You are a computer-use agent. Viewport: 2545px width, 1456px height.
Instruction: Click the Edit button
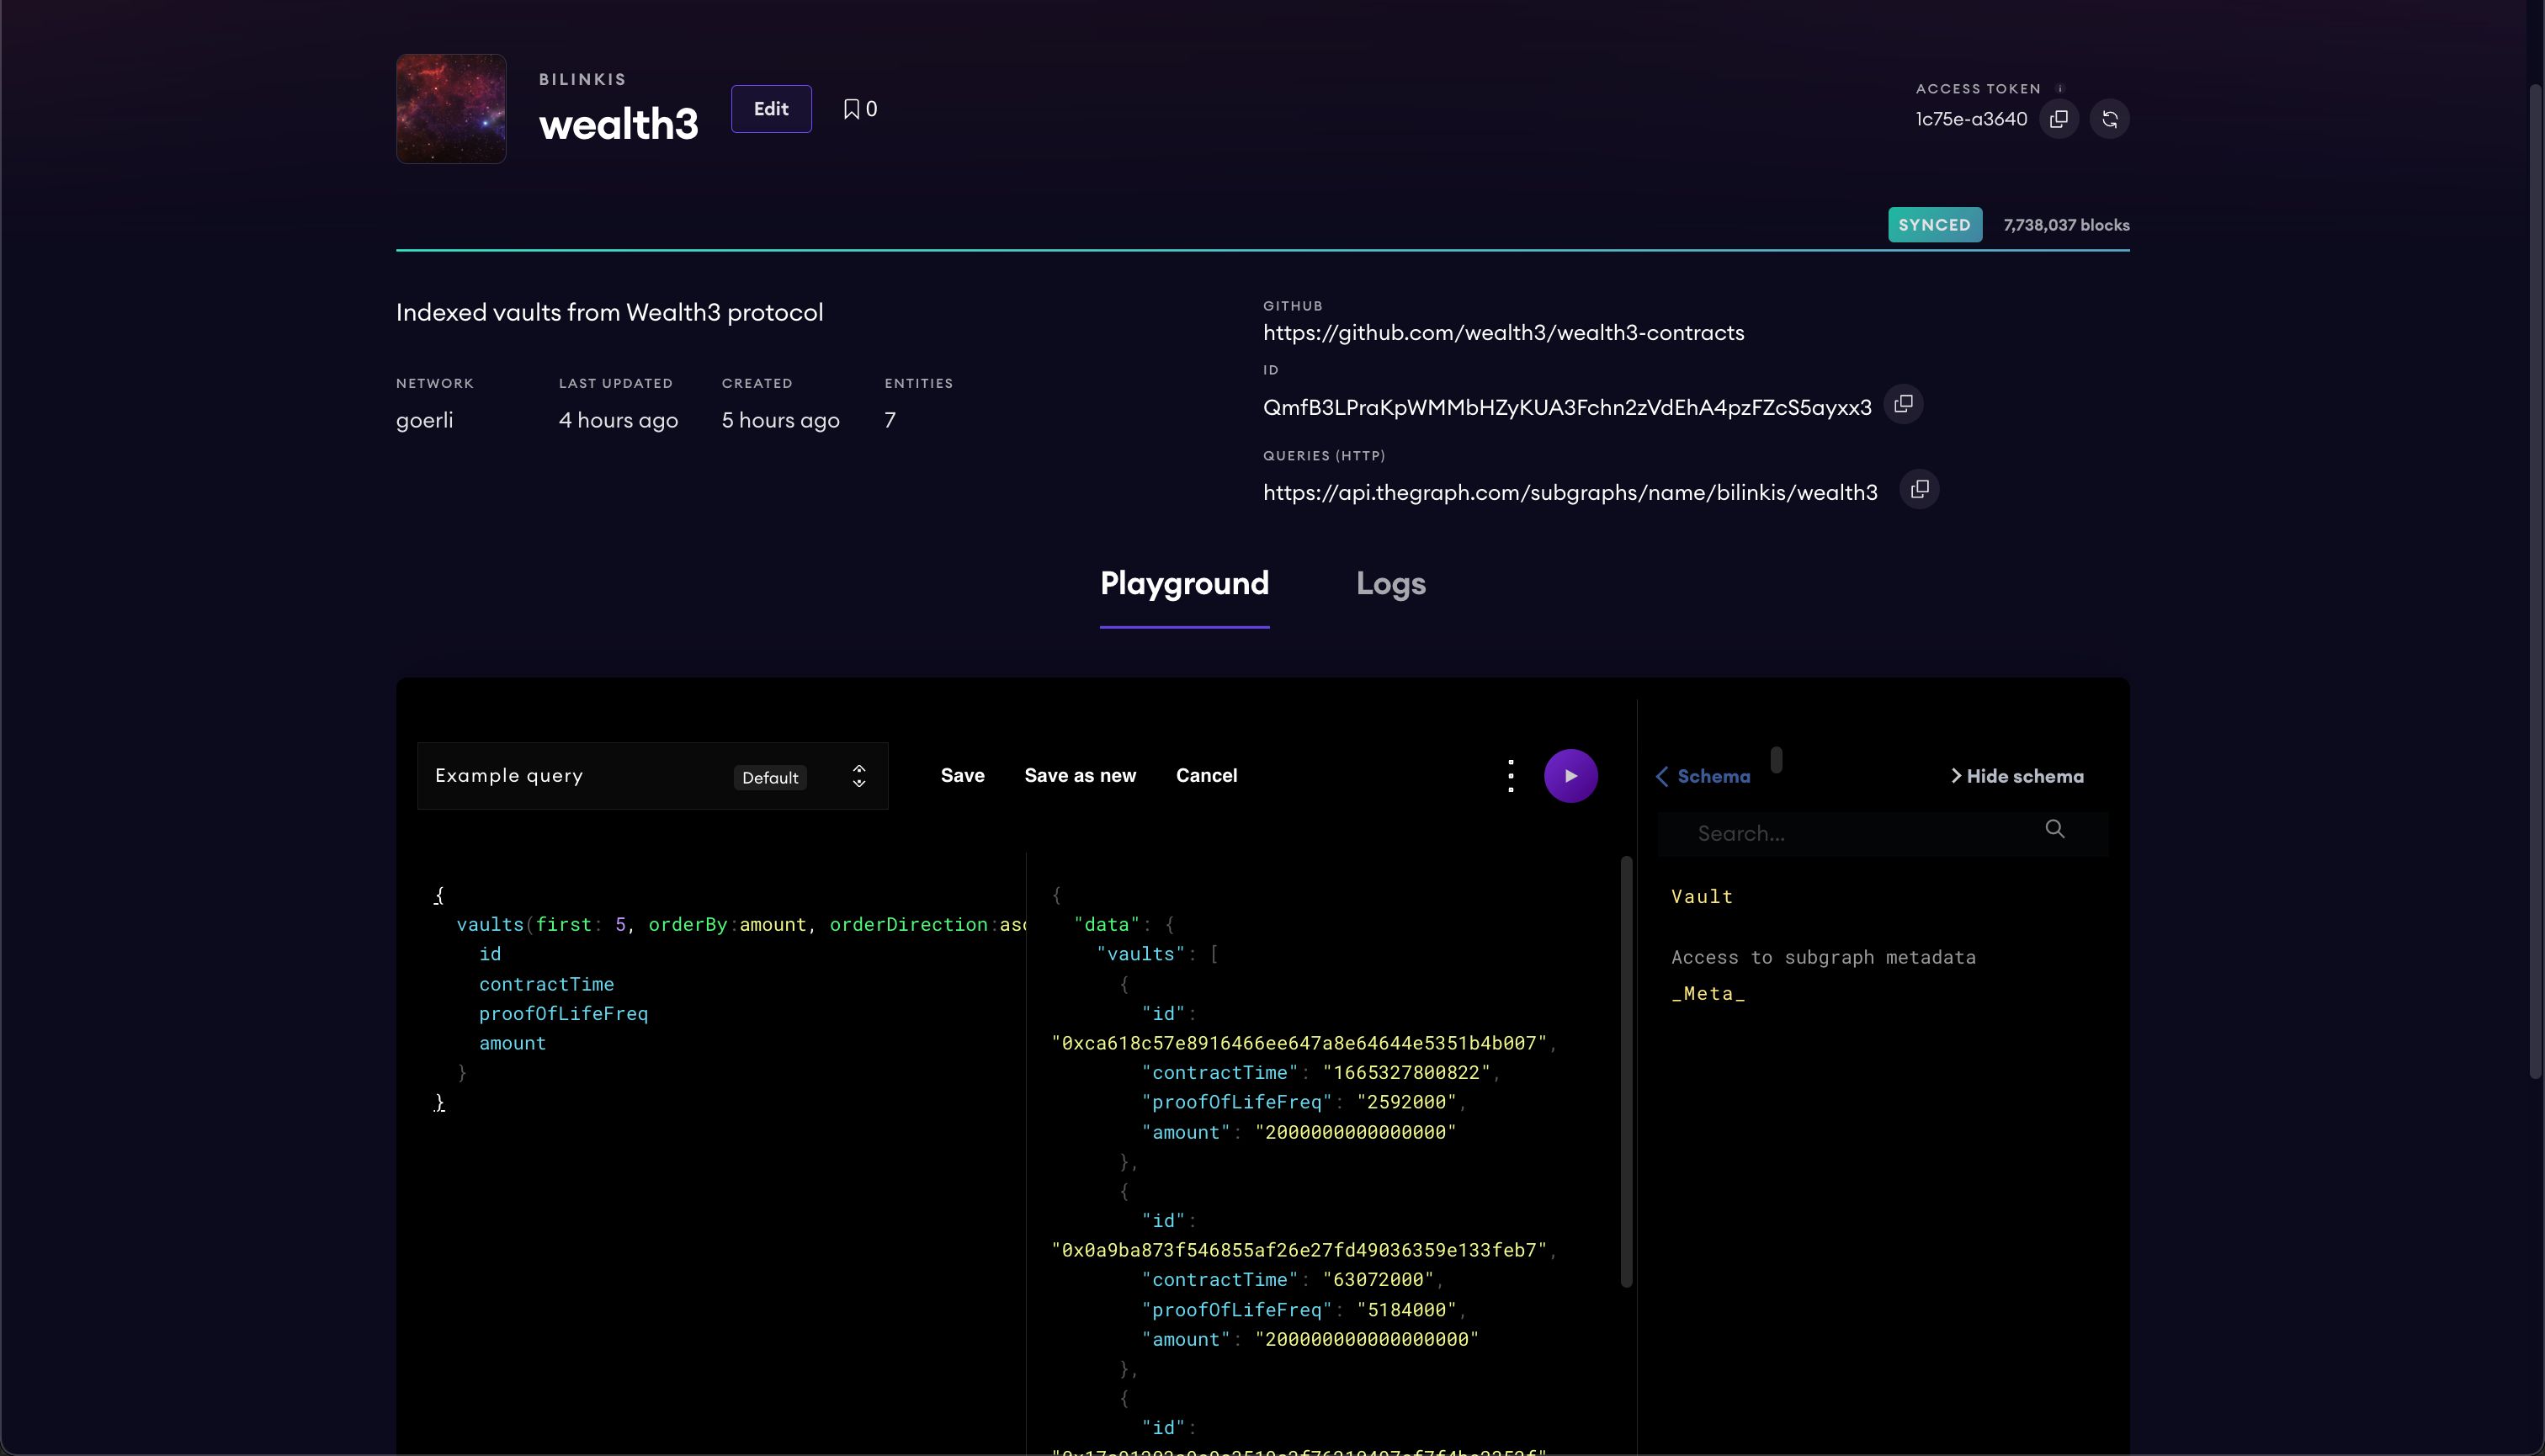(x=771, y=109)
